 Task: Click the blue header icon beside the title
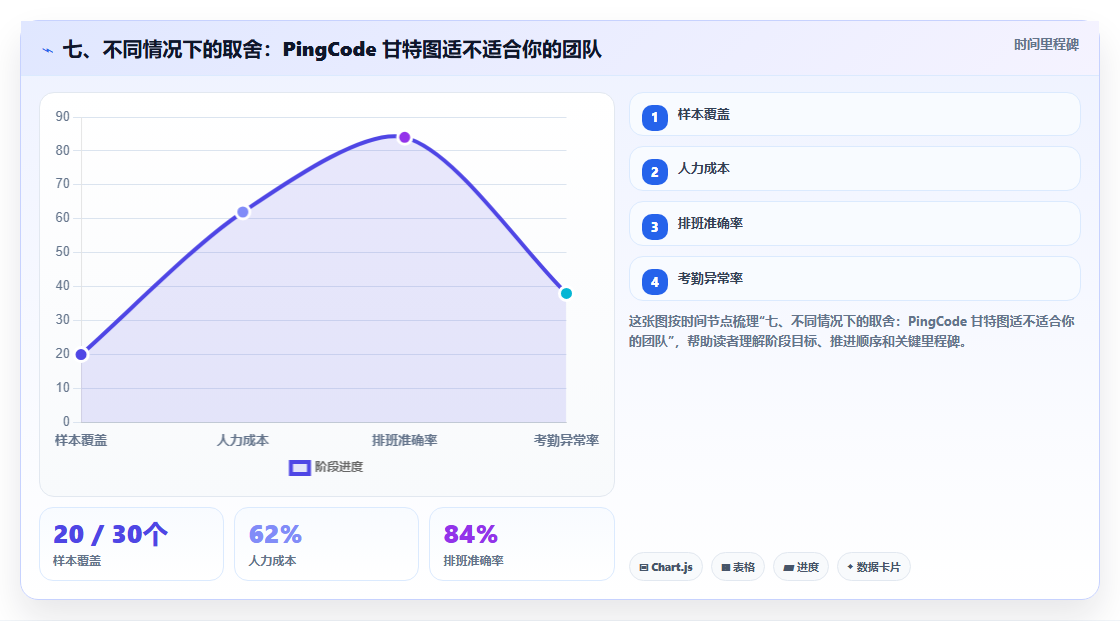point(48,50)
